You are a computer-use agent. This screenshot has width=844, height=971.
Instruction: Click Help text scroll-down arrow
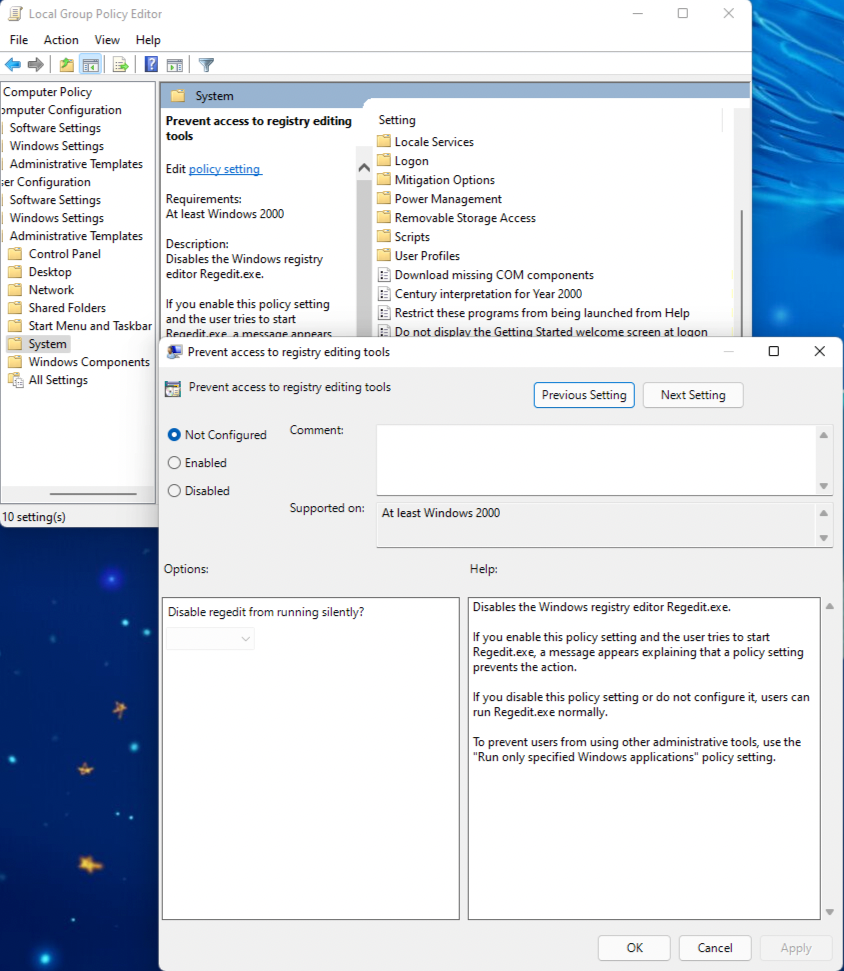tap(830, 912)
